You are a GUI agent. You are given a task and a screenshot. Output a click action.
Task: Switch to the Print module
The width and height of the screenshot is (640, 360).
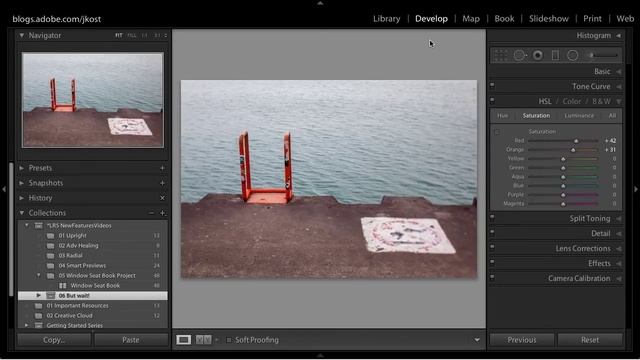pos(592,19)
